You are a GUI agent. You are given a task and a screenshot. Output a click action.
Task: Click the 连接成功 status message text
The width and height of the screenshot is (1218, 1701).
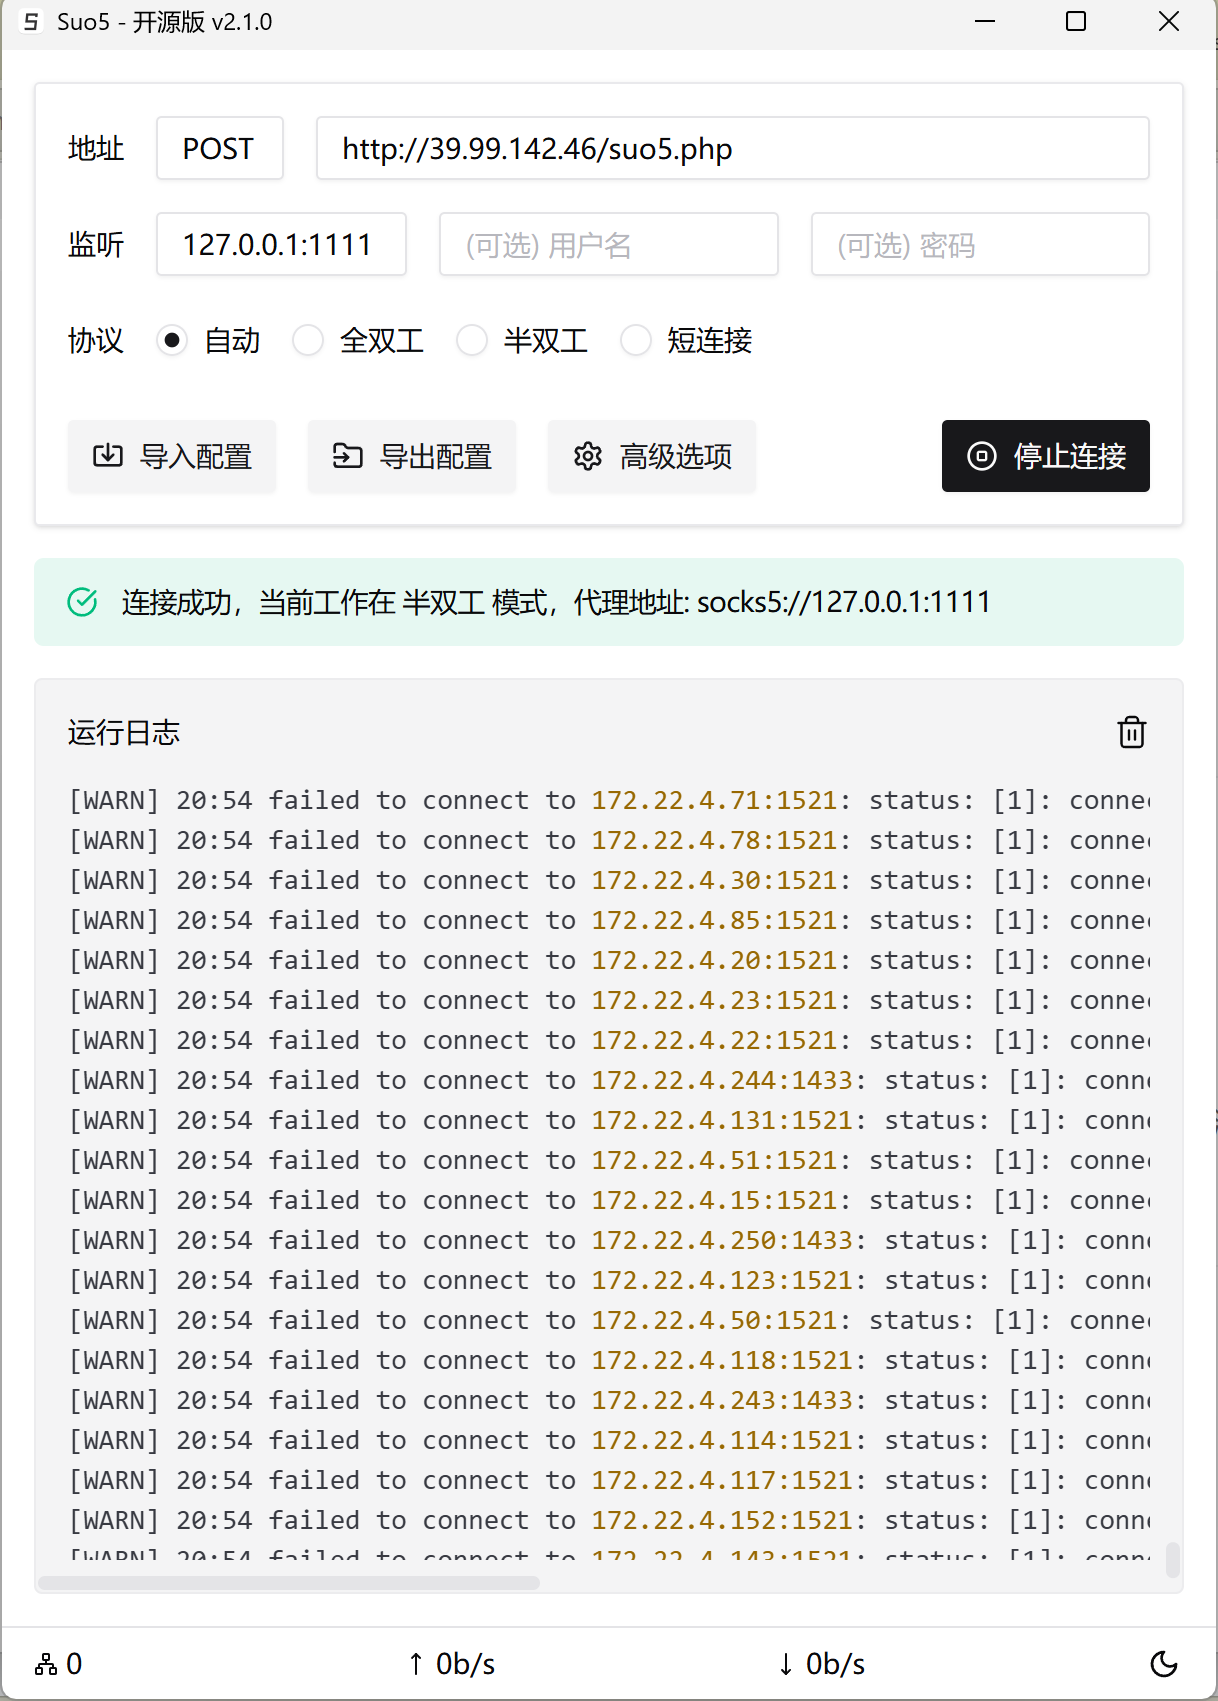pyautogui.click(x=556, y=602)
